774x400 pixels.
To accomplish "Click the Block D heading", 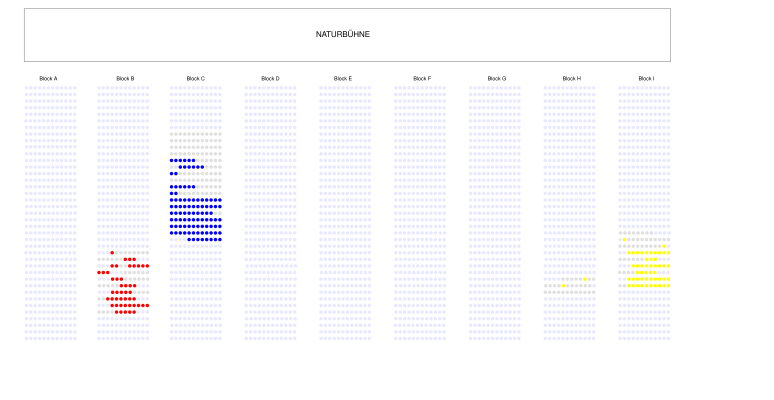I will click(270, 78).
